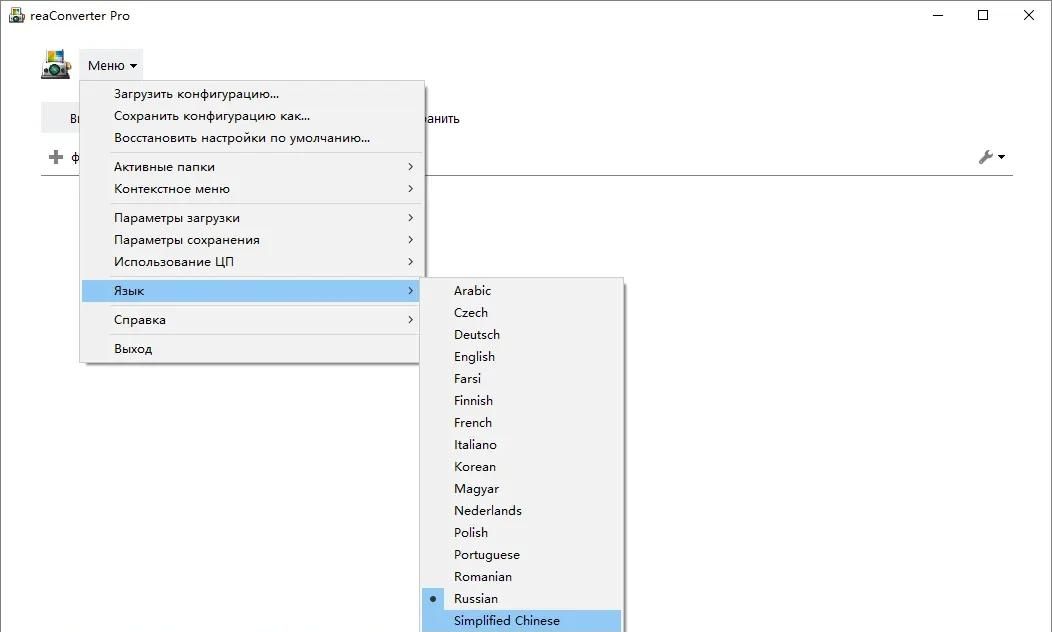Click the reaConverter Pro title bar icon

[16, 15]
